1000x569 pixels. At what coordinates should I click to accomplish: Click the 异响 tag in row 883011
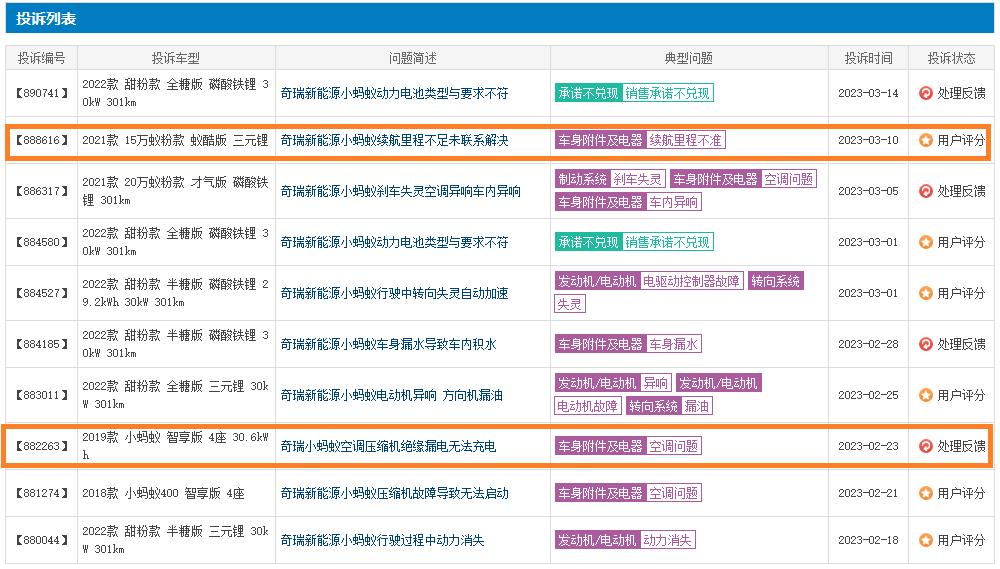tap(655, 383)
